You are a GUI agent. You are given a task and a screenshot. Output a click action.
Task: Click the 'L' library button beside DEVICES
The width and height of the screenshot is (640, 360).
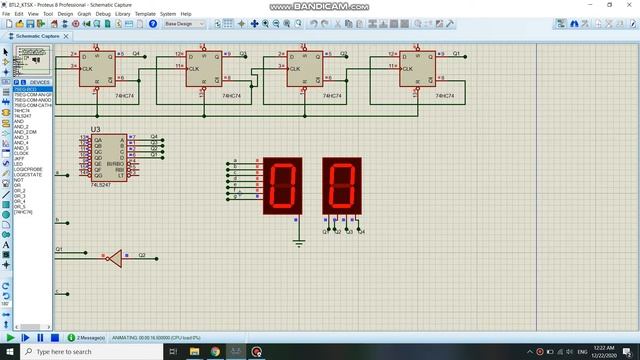tap(23, 82)
